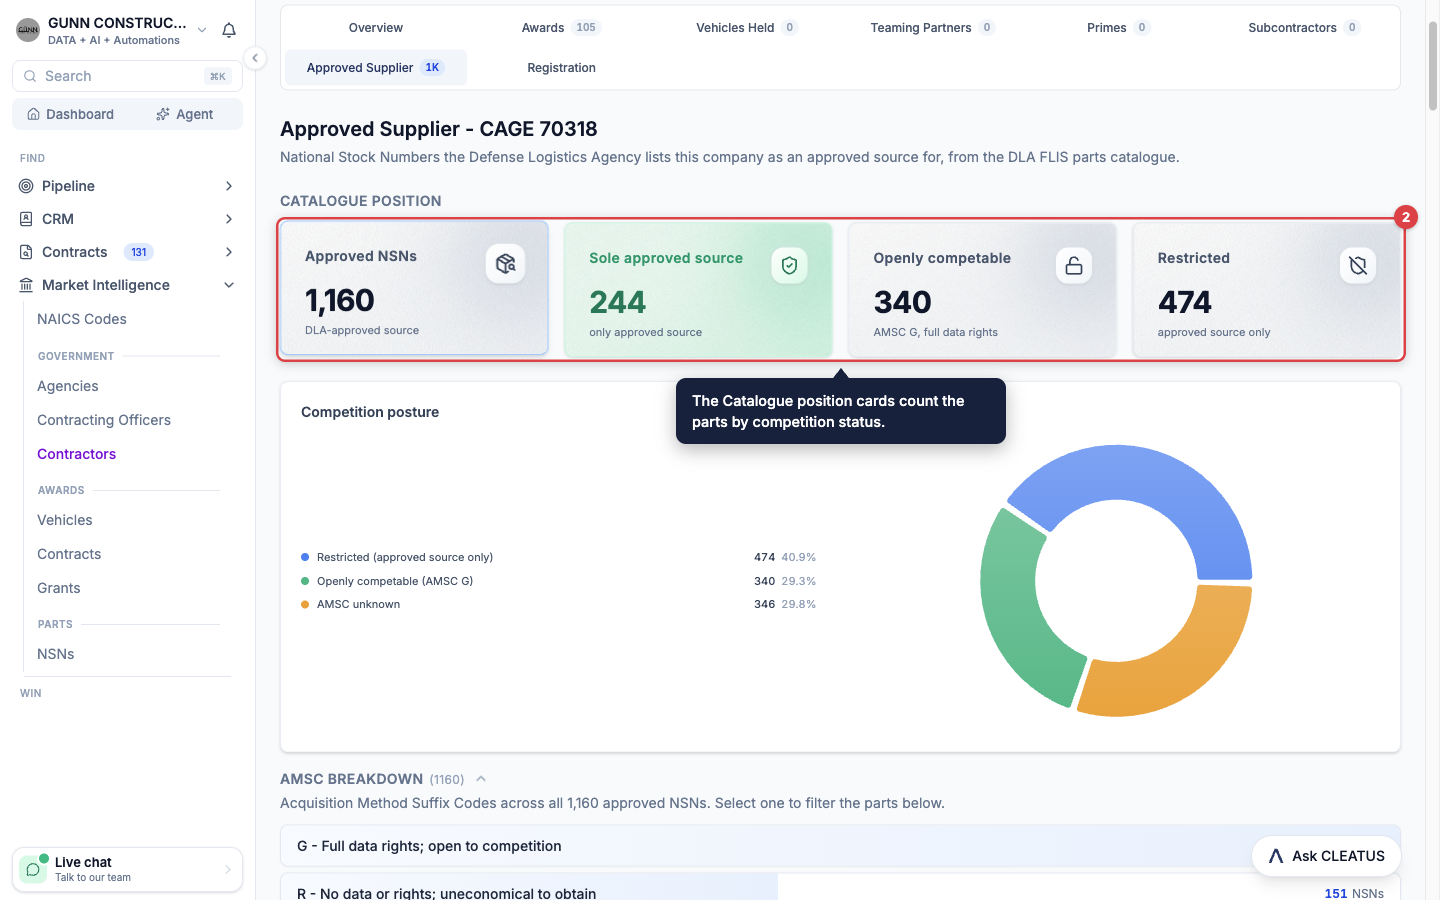Open the Grants sidebar item

coord(59,588)
